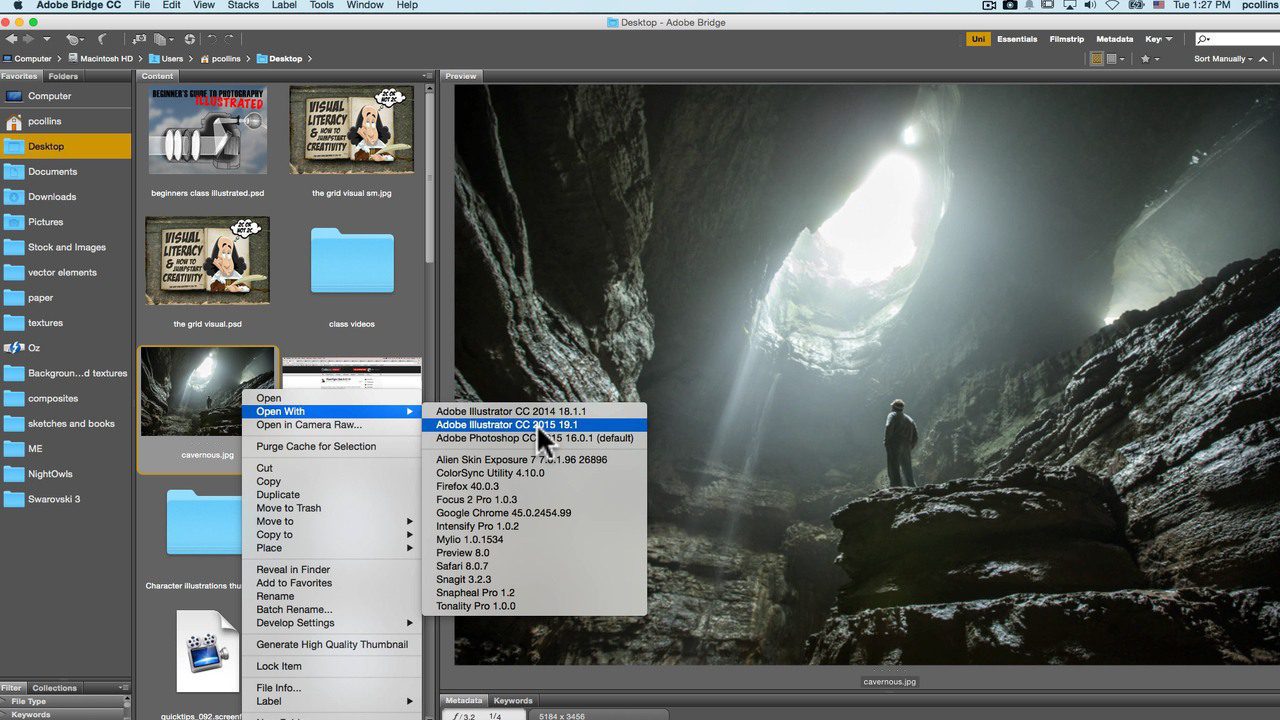The image size is (1280, 720).
Task: Click the Go back navigation arrow
Action: click(x=12, y=38)
